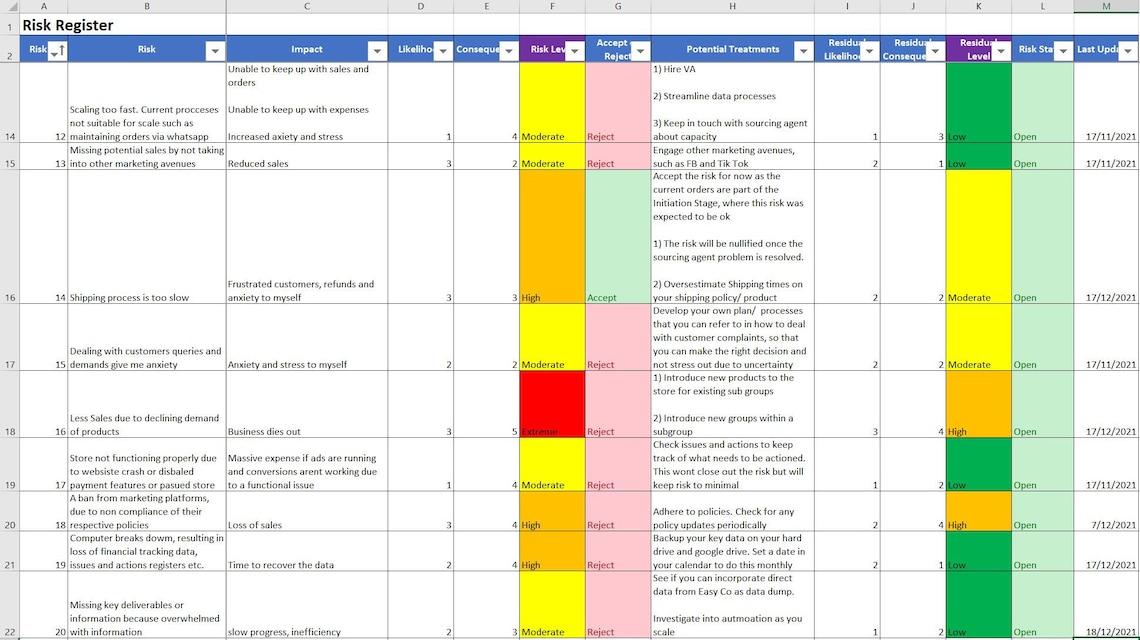The width and height of the screenshot is (1140, 640).
Task: Open the Accept Reject column filter
Action: pyautogui.click(x=641, y=49)
